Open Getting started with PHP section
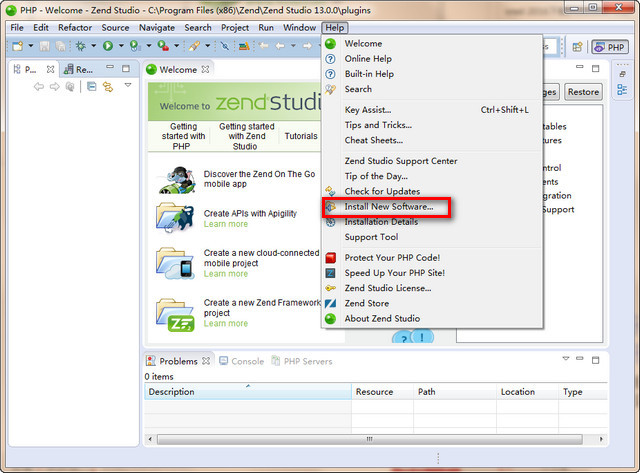The height and width of the screenshot is (473, 640). (x=182, y=136)
